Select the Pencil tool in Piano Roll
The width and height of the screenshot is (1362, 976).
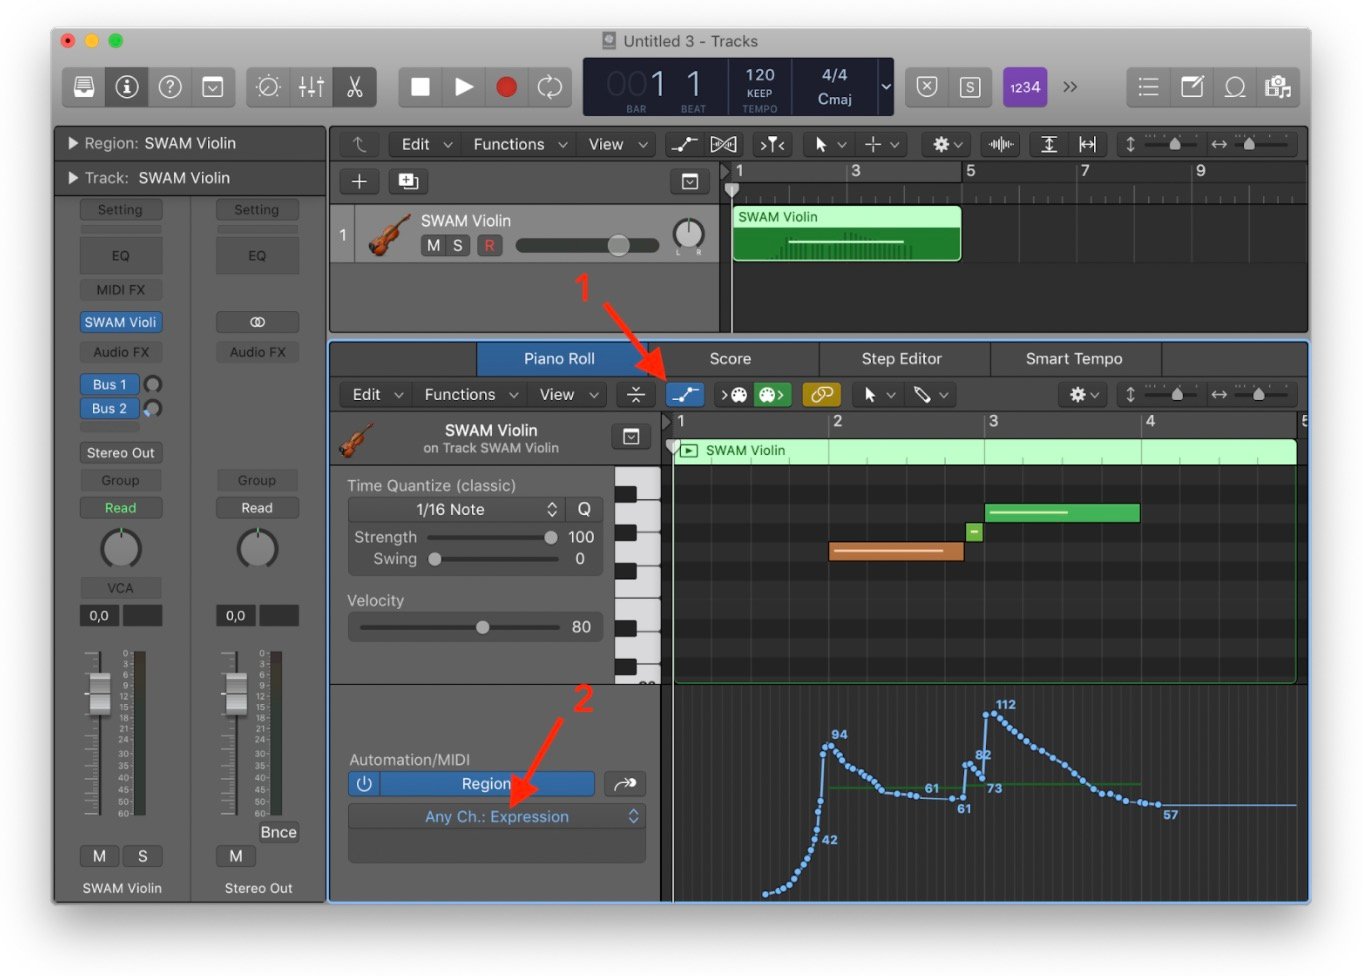pyautogui.click(x=921, y=394)
